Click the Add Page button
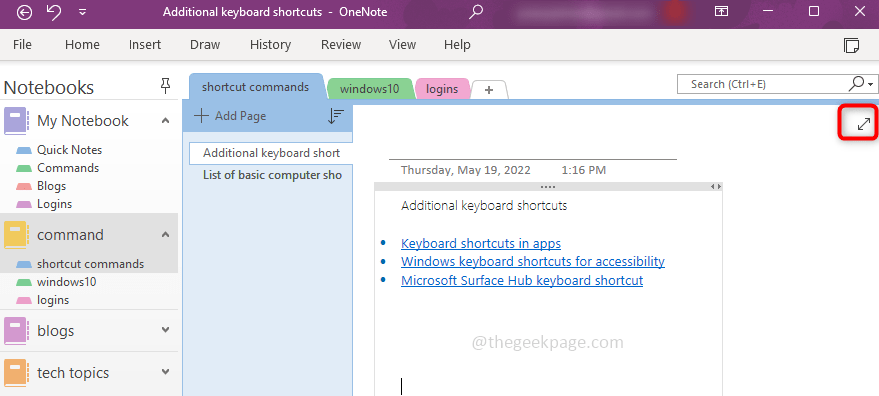This screenshot has height=396, width=879. [x=230, y=116]
